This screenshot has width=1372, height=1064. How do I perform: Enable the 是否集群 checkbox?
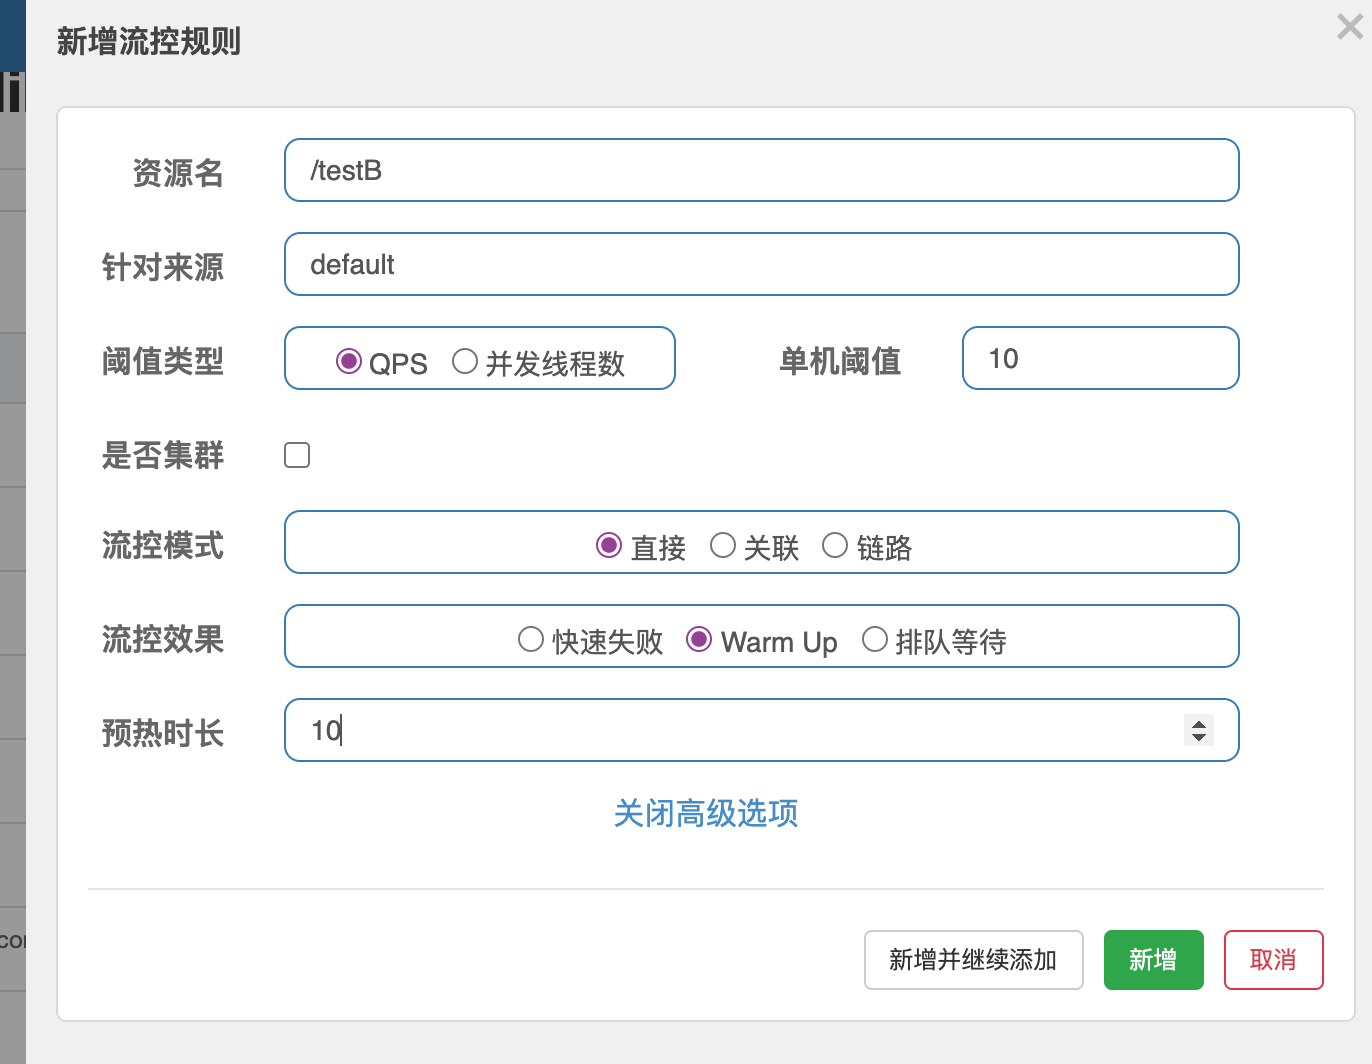click(x=297, y=455)
